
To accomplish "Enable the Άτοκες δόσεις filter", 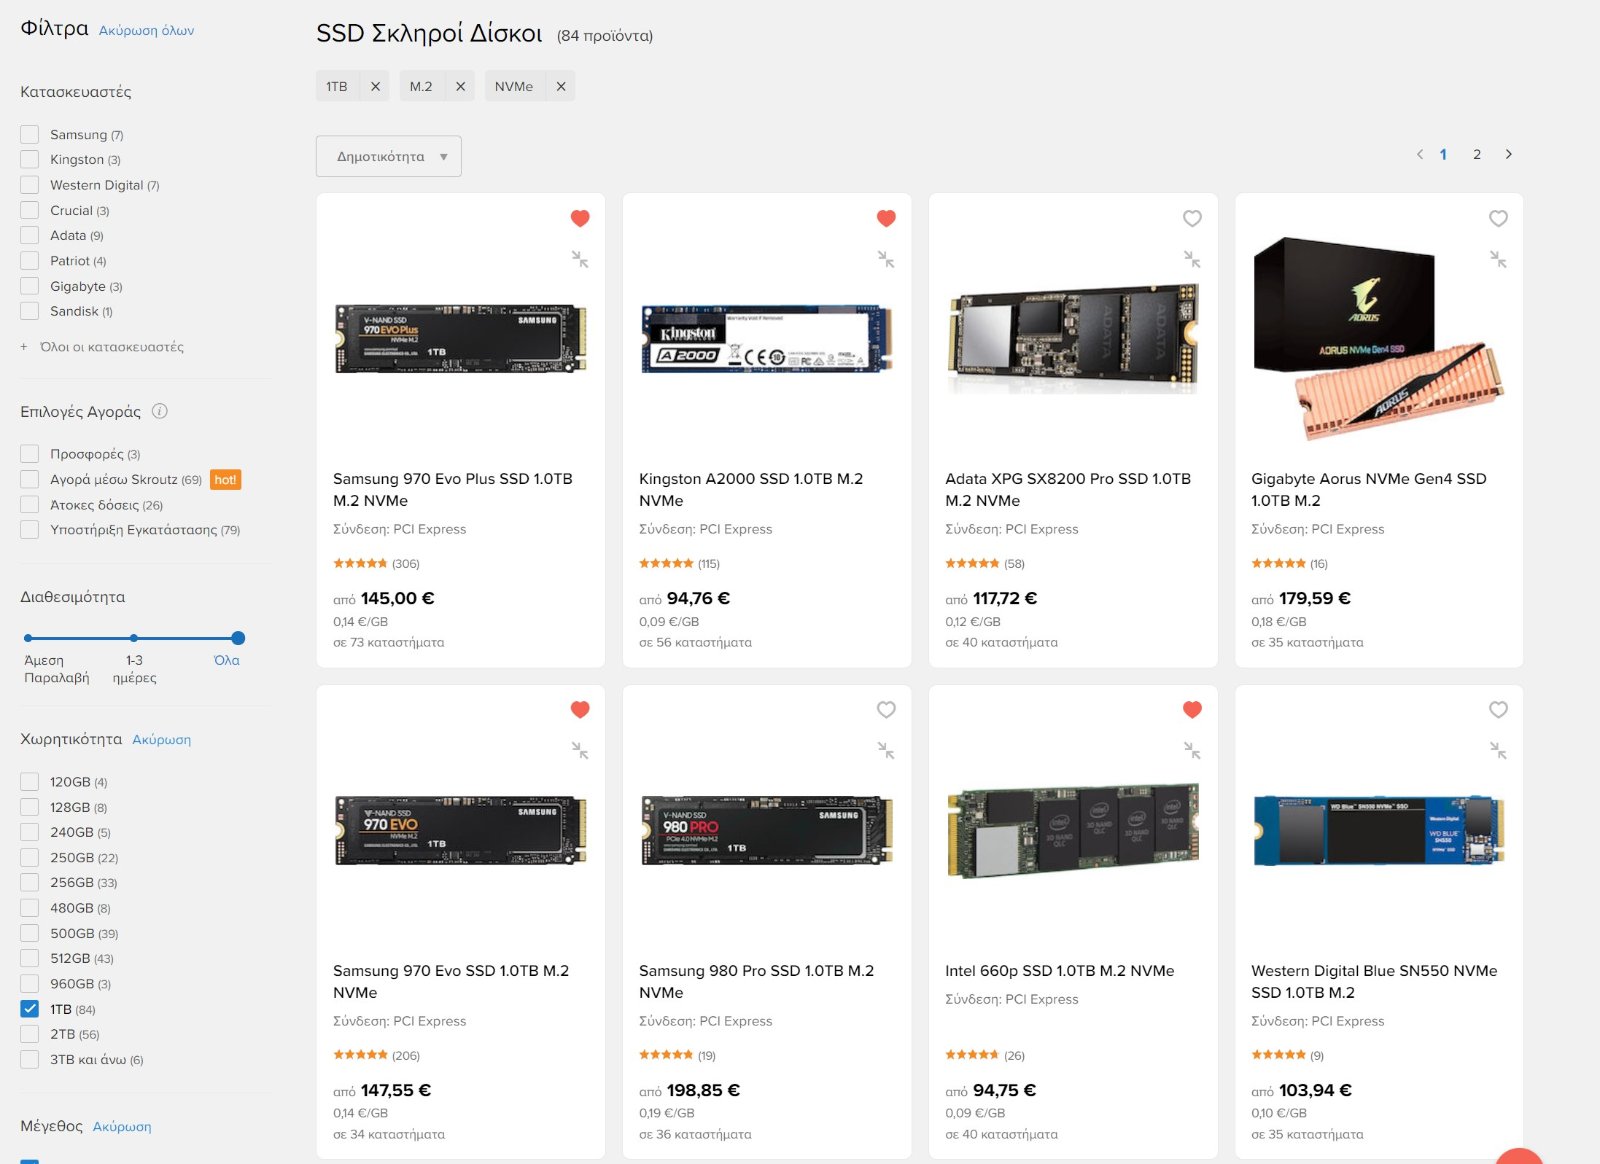I will pos(30,505).
